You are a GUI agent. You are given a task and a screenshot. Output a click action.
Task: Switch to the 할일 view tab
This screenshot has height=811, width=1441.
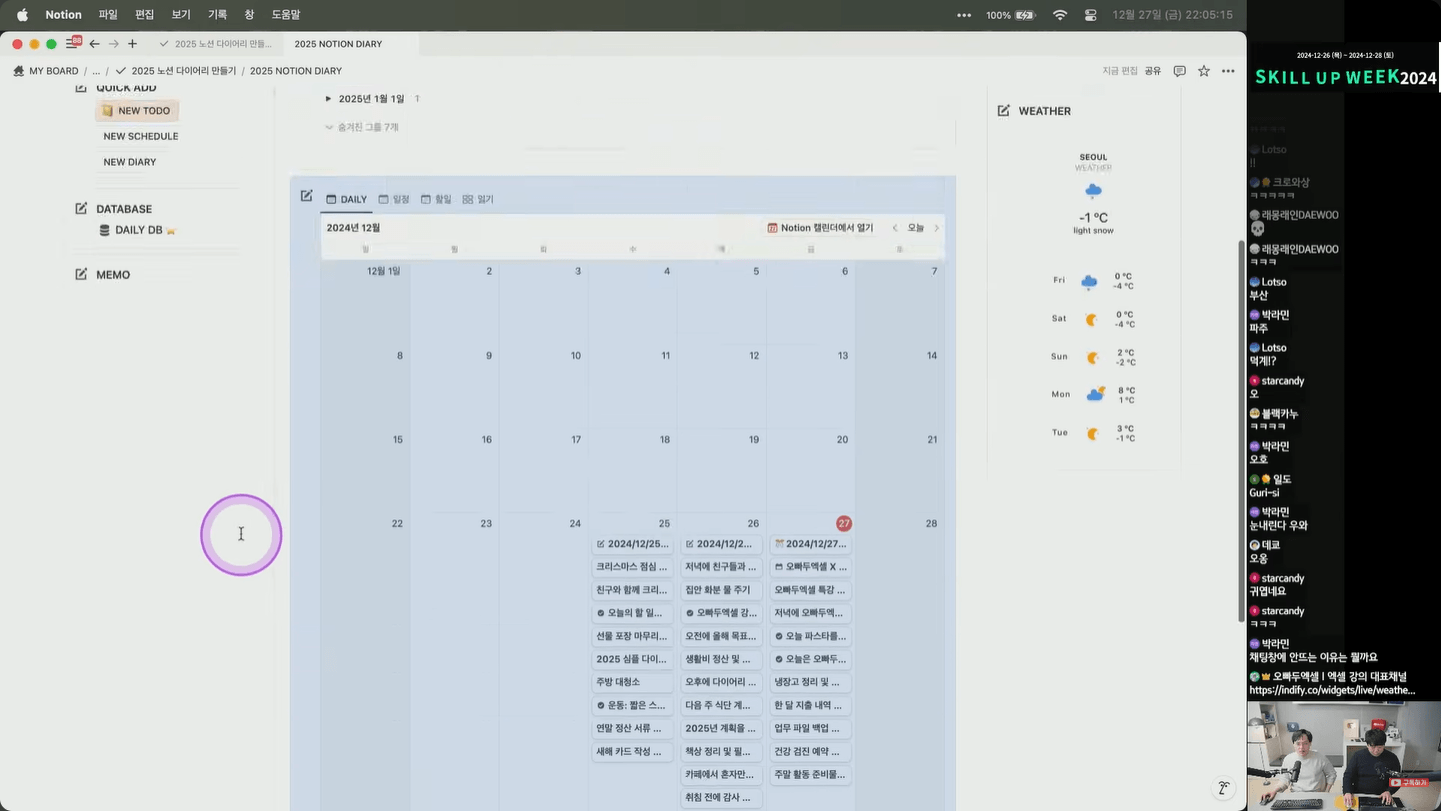[x=436, y=199]
